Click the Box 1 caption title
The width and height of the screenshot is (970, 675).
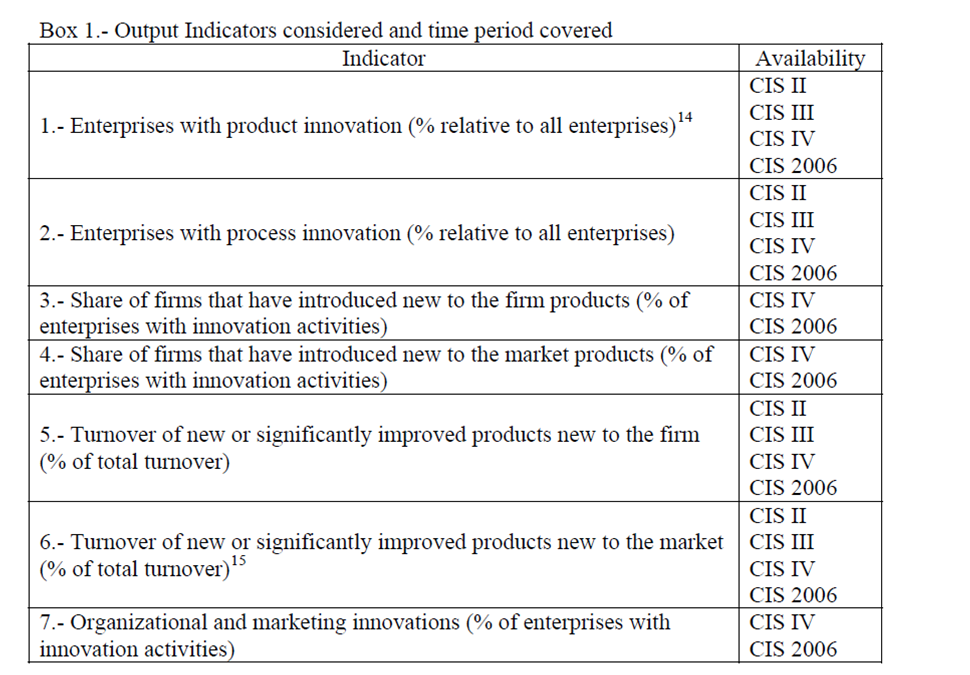(326, 30)
